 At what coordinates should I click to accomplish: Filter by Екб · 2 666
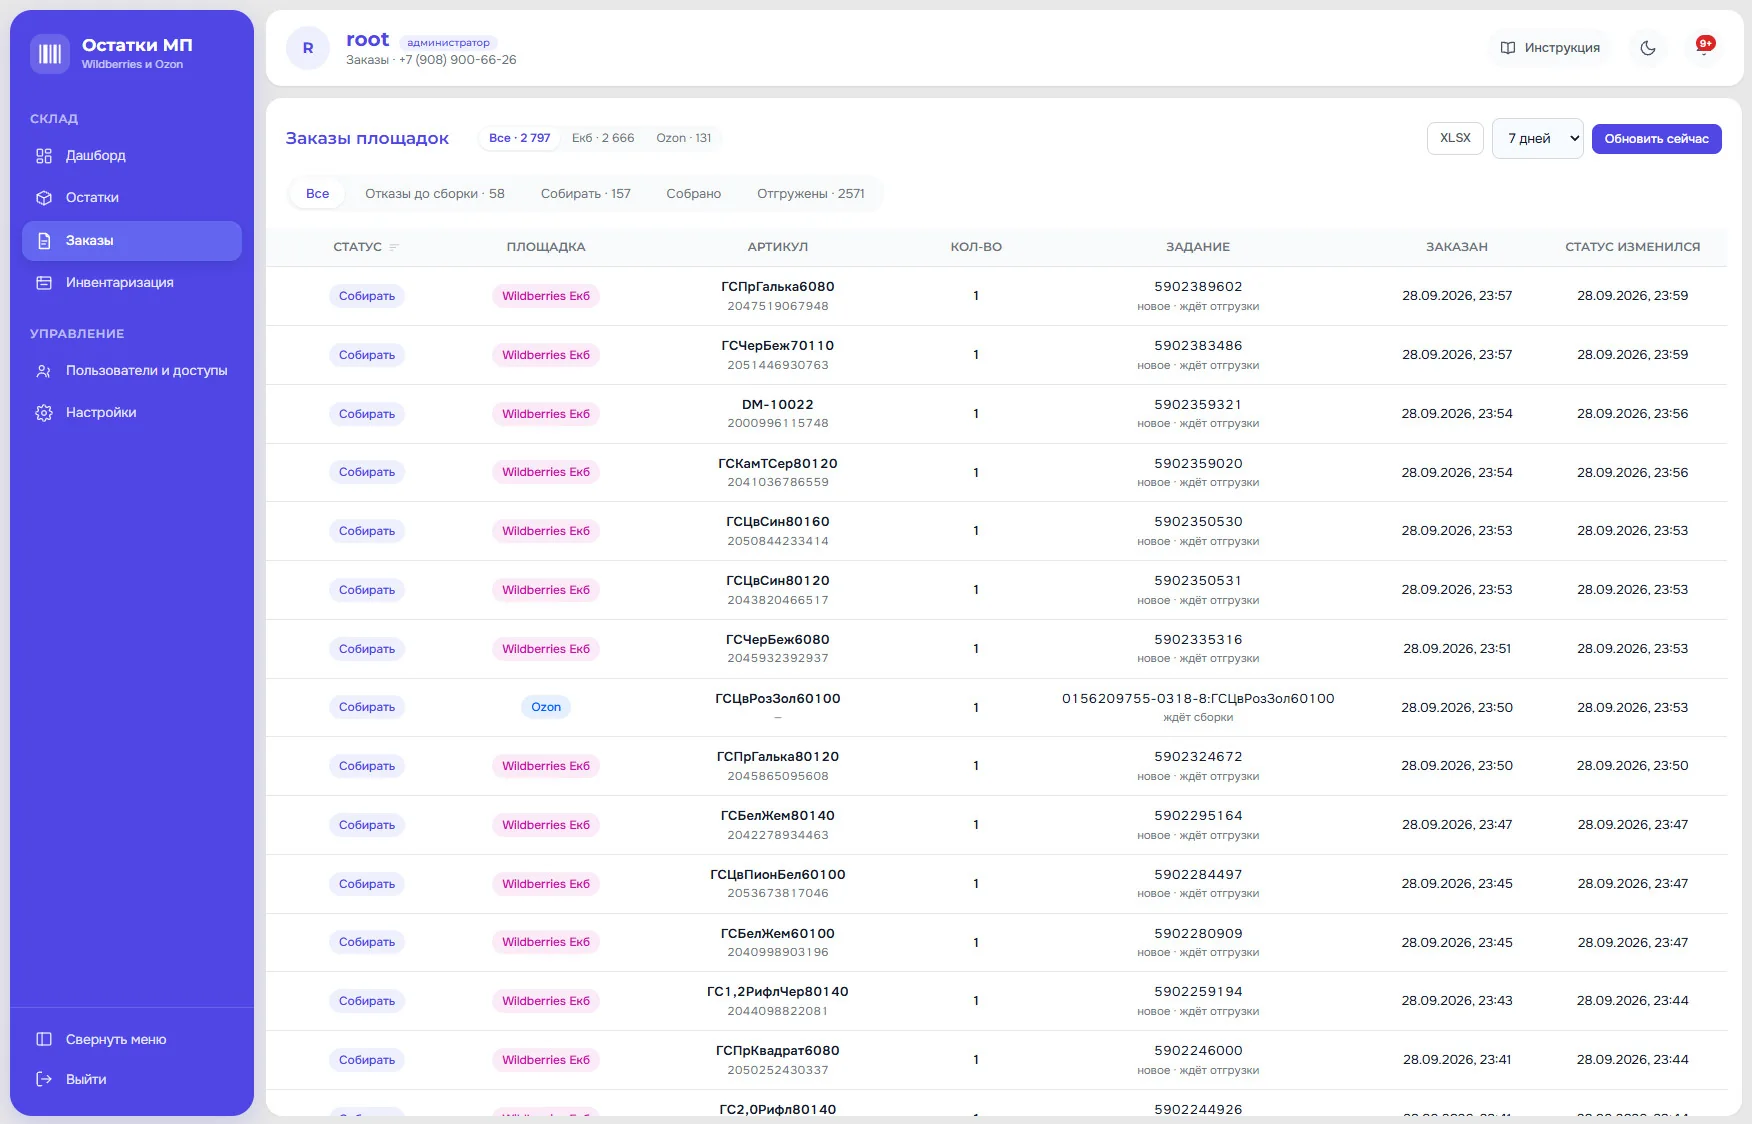coord(603,138)
